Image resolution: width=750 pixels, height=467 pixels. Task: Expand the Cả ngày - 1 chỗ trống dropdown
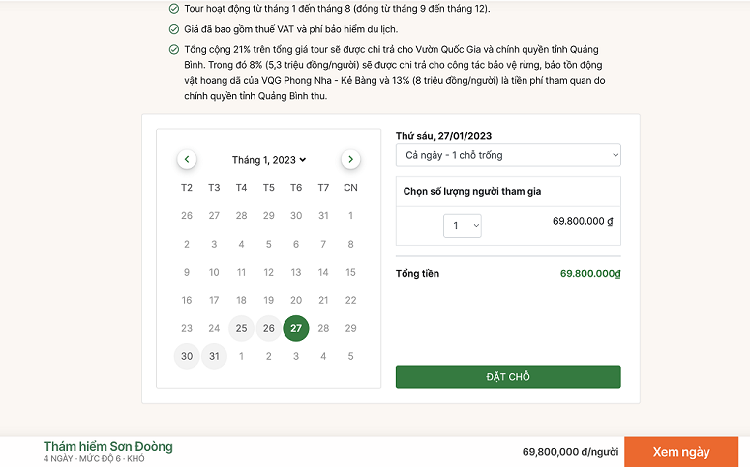[508, 156]
